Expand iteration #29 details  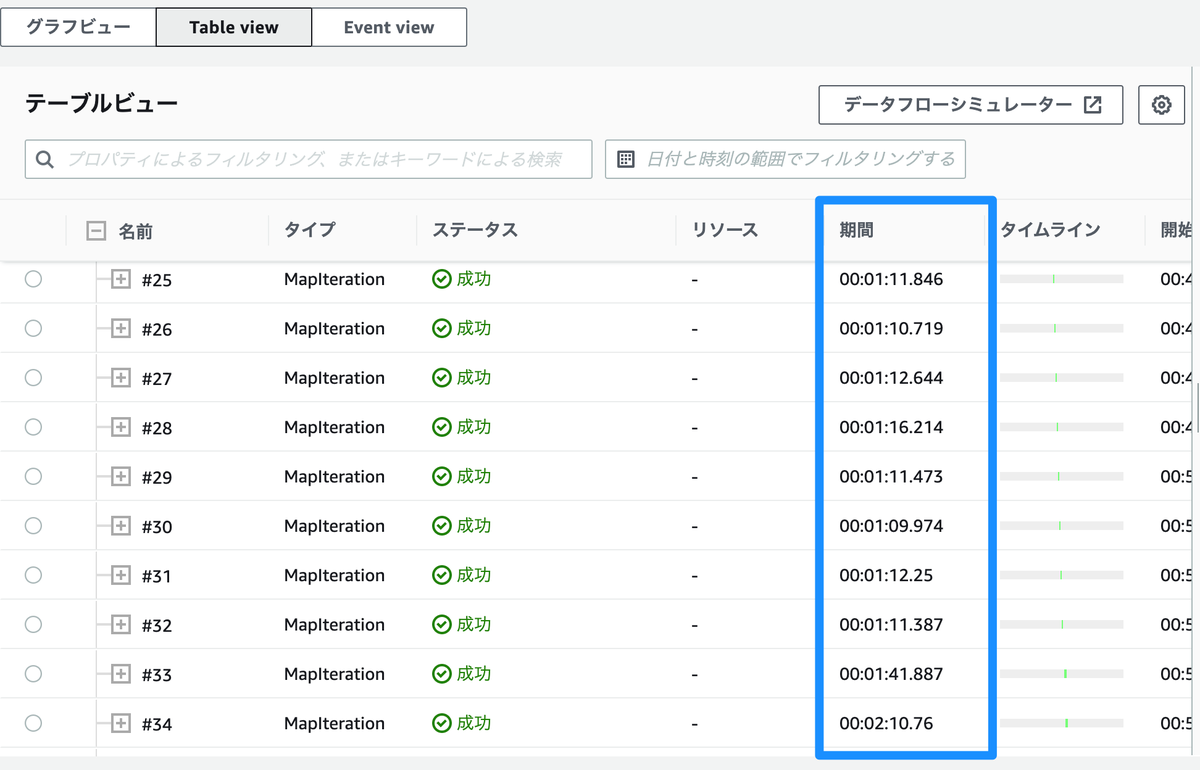tap(119, 476)
